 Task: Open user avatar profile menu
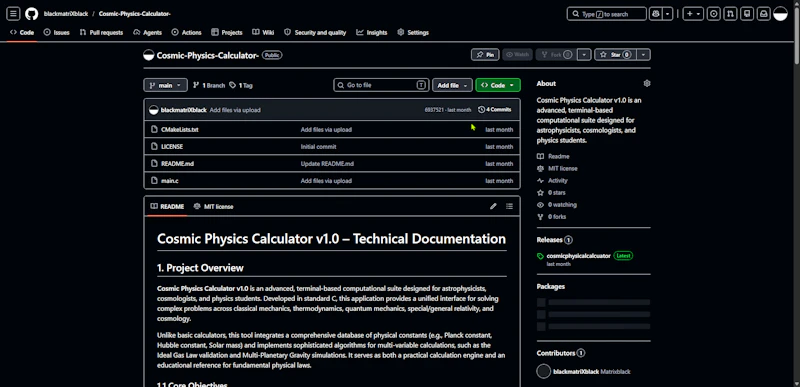click(781, 14)
